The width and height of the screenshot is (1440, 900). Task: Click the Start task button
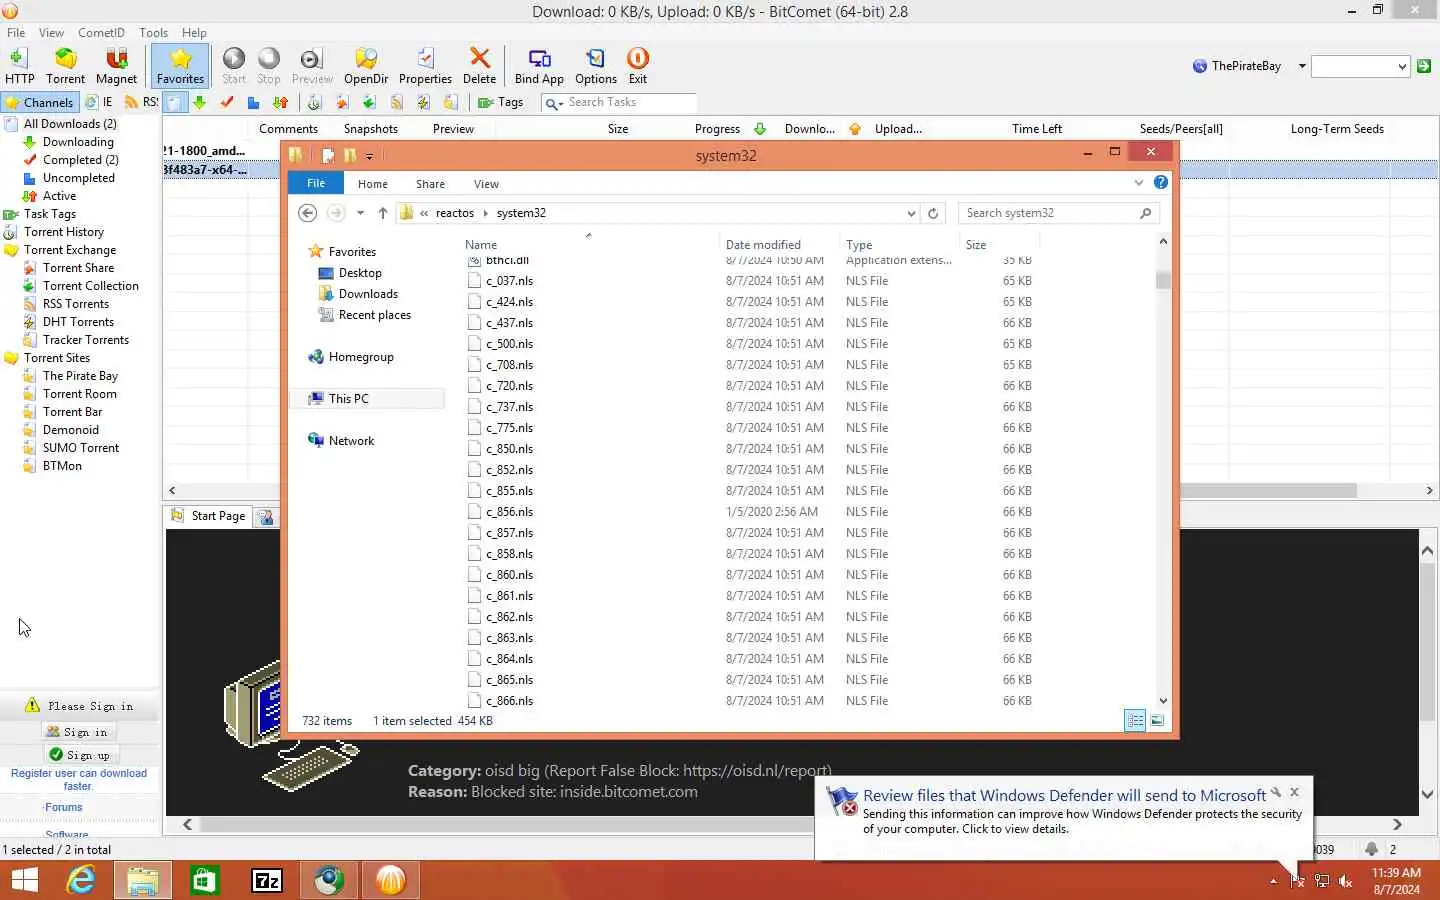(x=234, y=66)
